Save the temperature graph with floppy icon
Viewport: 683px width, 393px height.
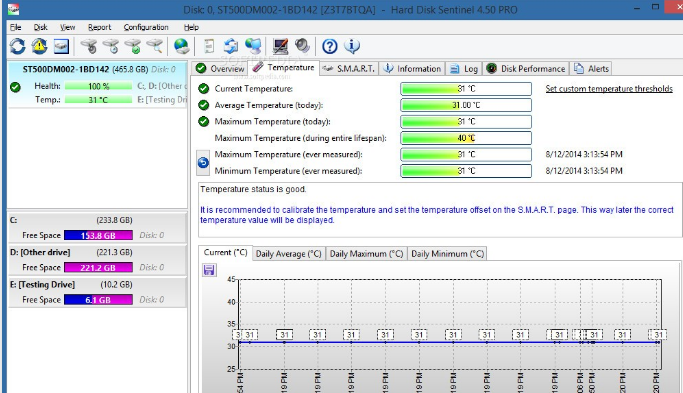point(209,270)
